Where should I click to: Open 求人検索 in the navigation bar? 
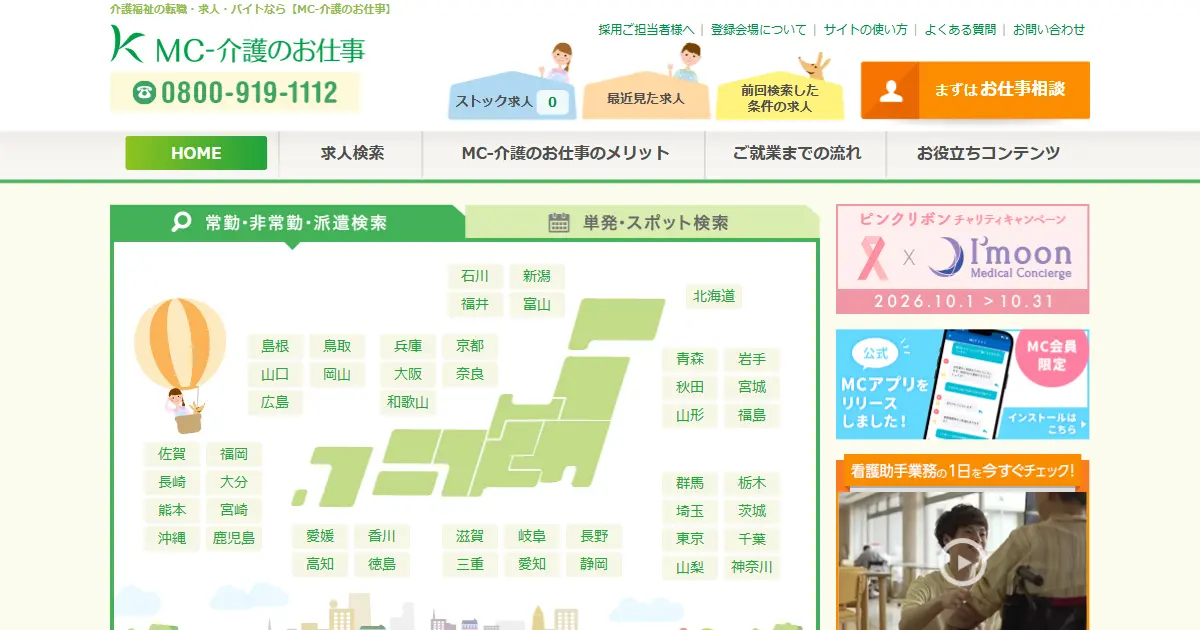pos(352,153)
